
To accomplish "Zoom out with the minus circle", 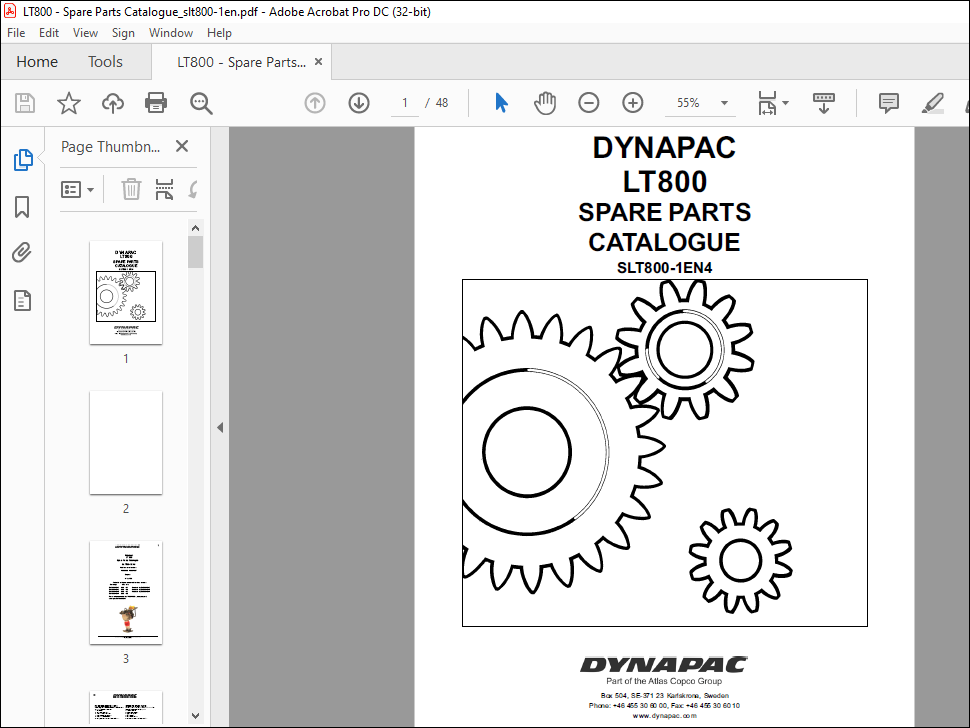I will 588,103.
